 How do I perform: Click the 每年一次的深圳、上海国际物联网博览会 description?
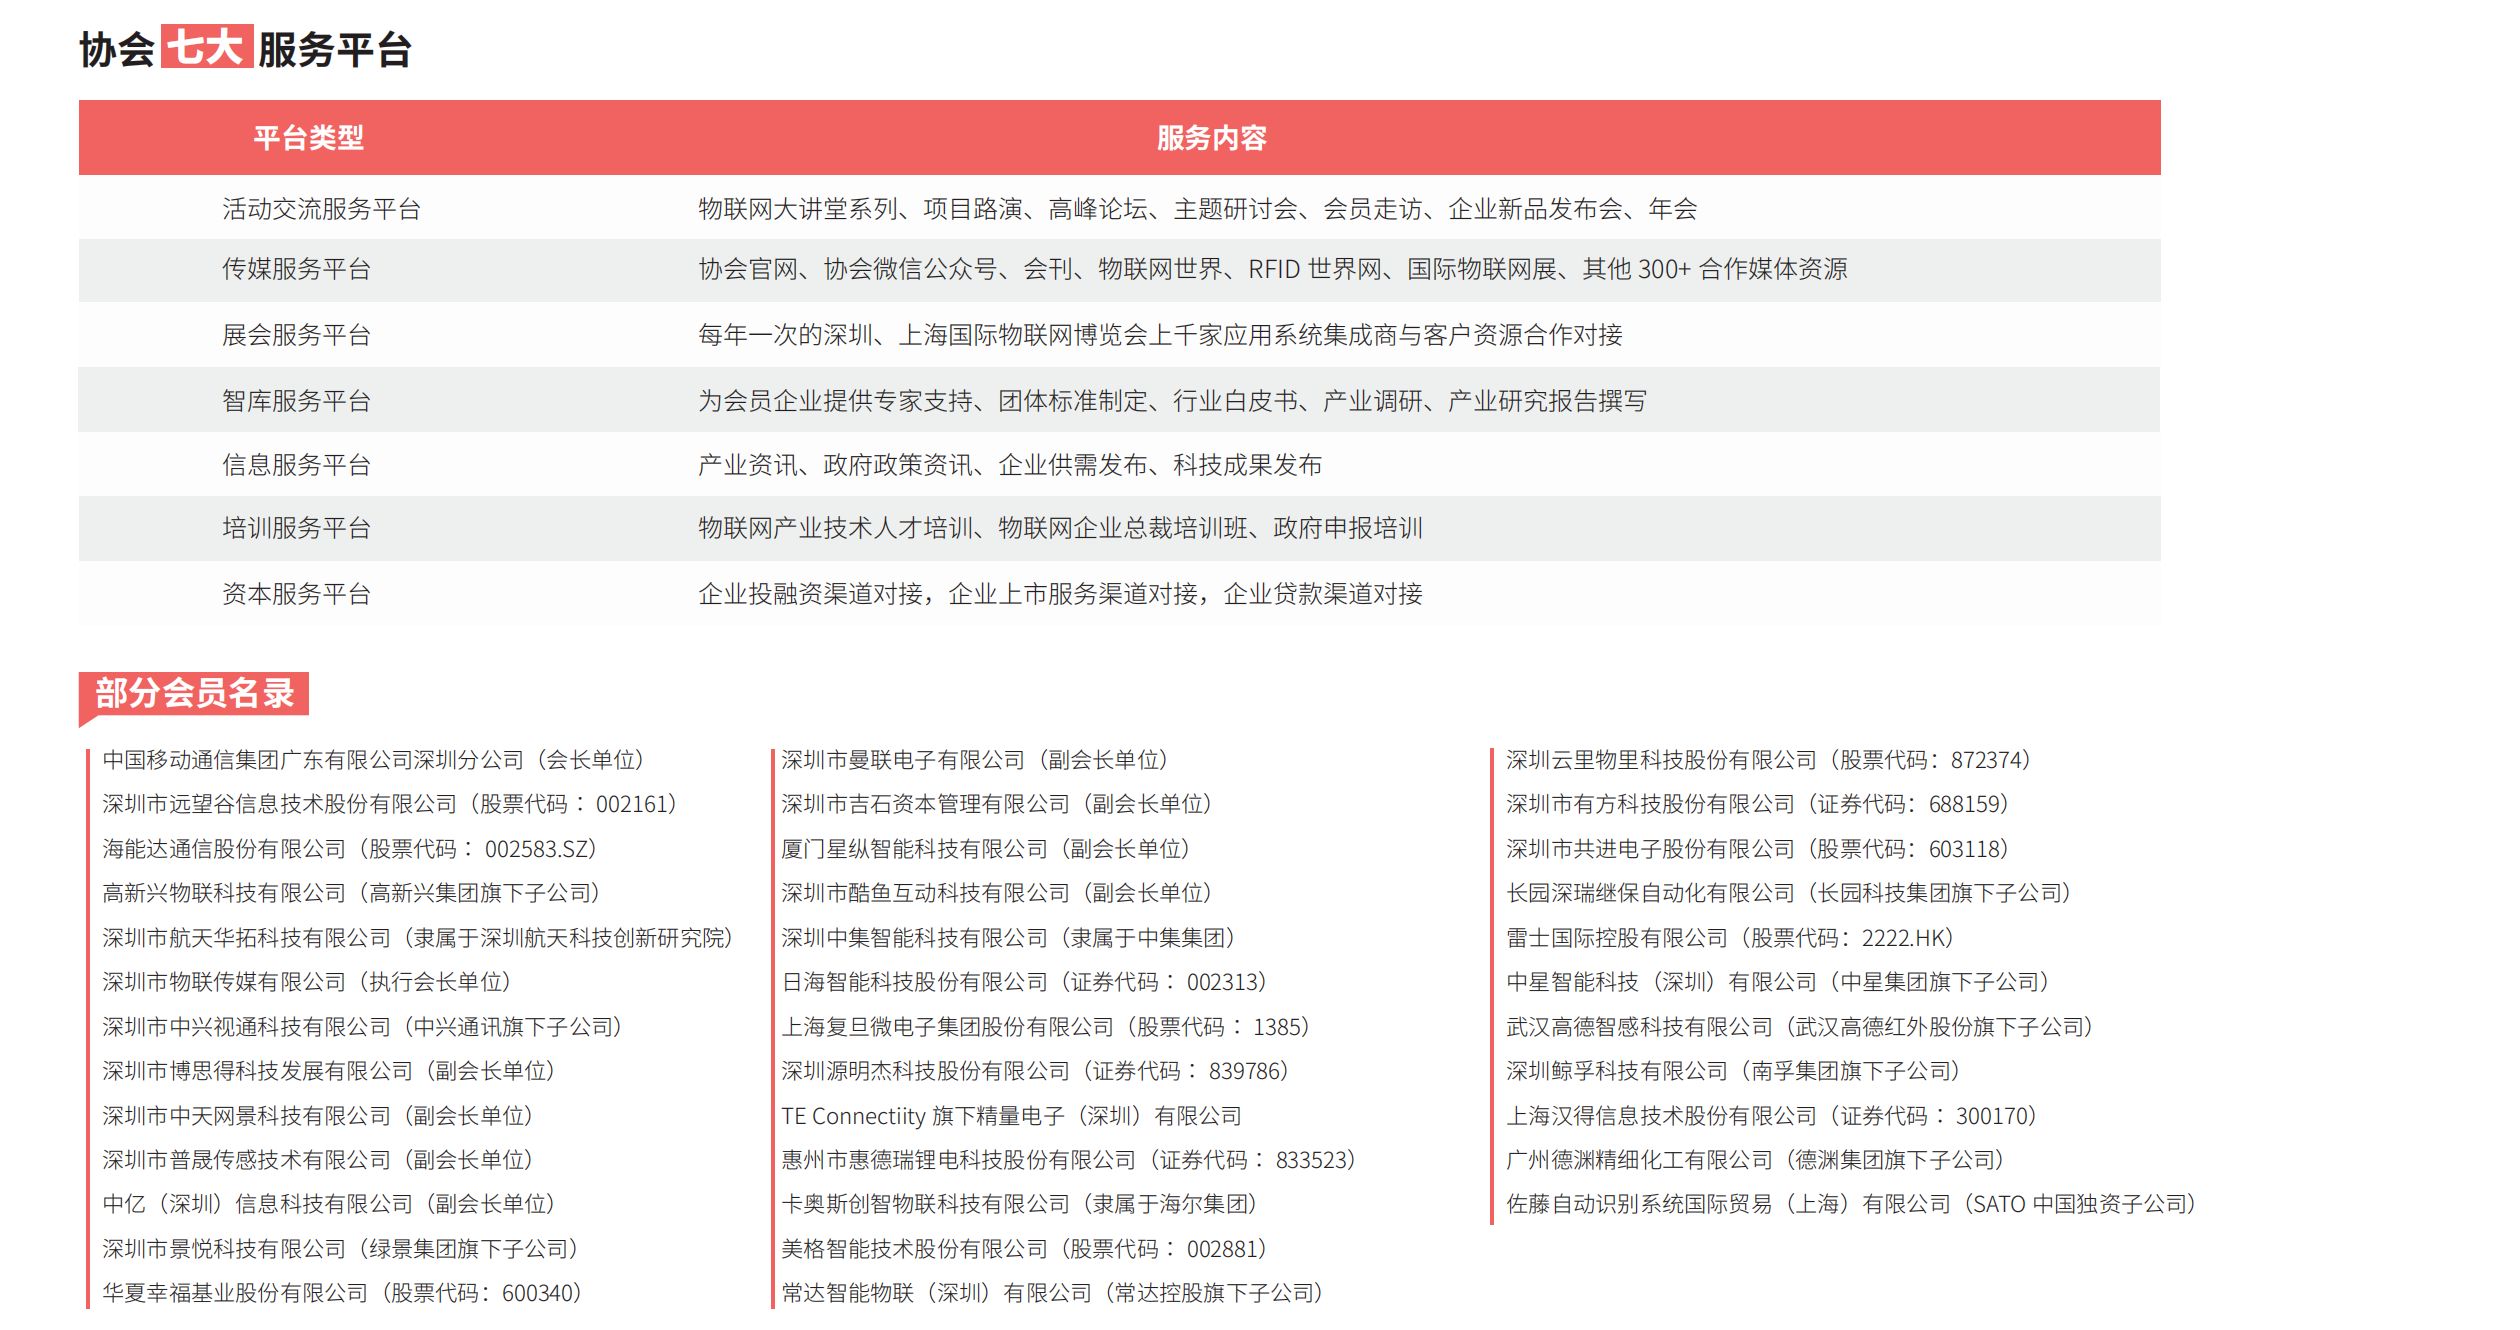pos(1160,335)
